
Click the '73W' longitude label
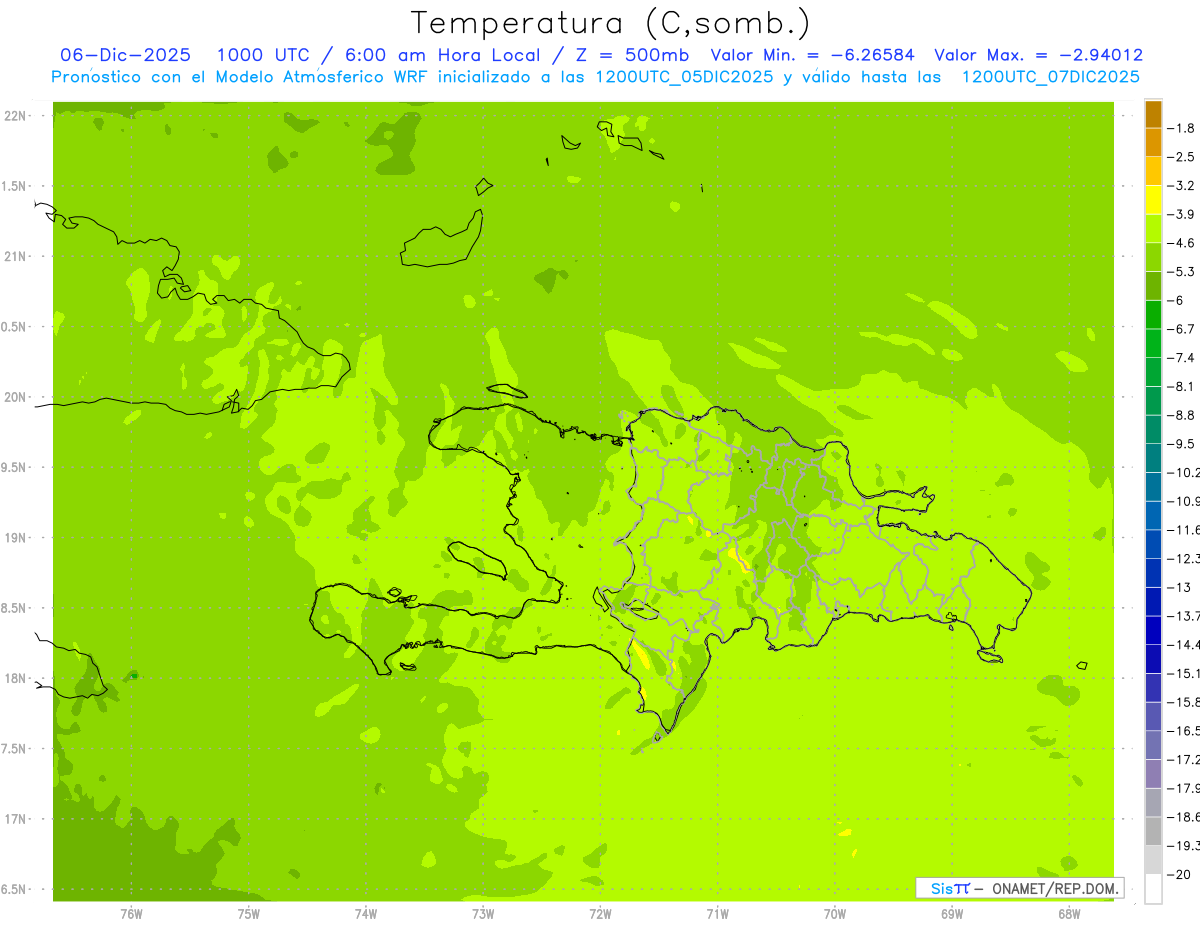[x=483, y=914]
